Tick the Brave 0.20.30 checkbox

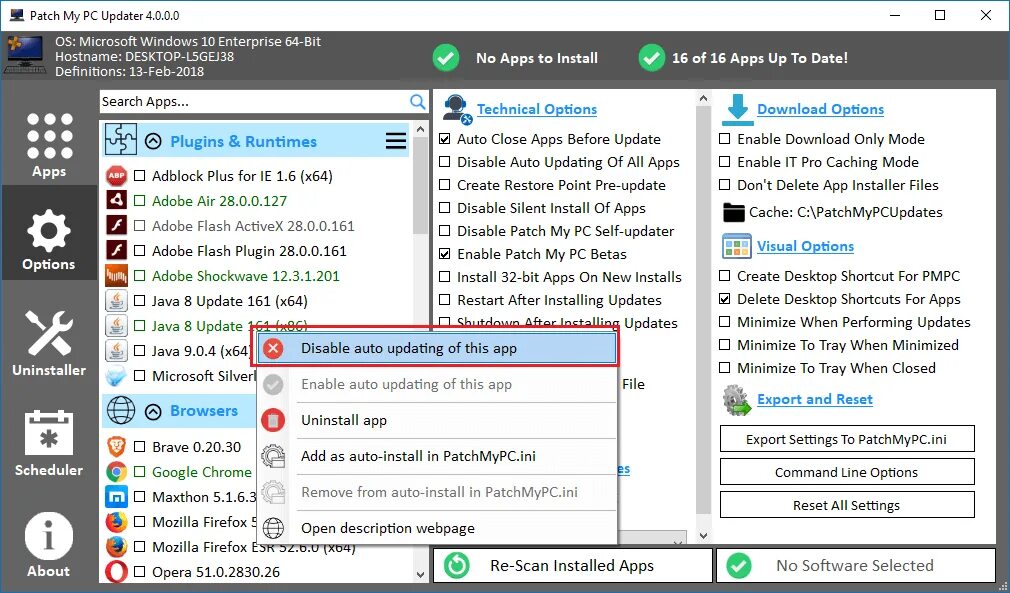click(x=139, y=447)
